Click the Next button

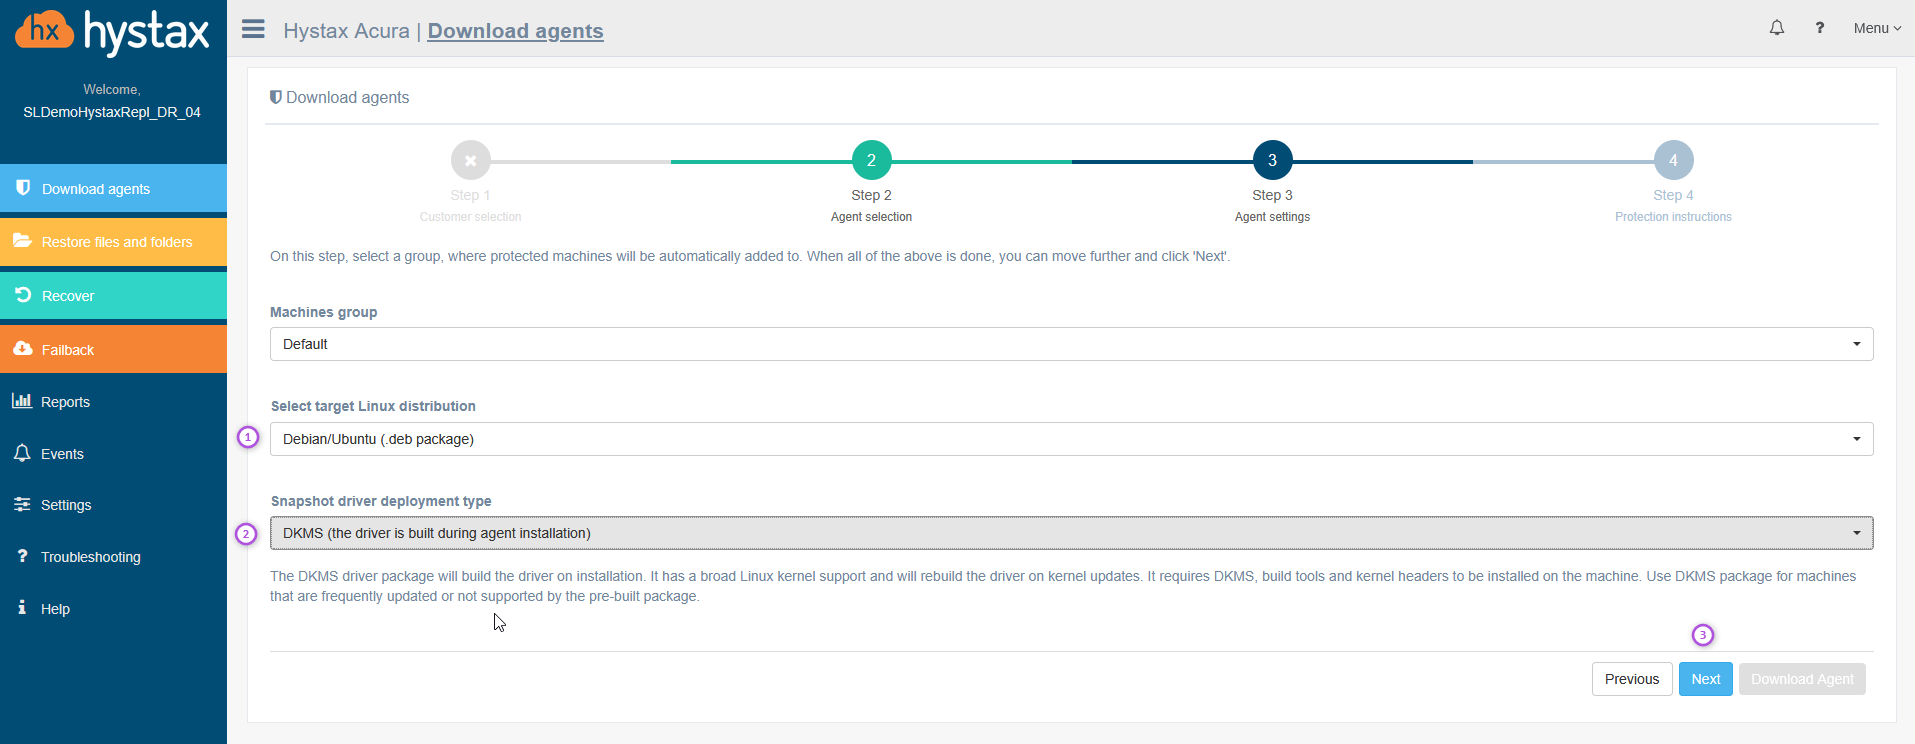pos(1705,679)
